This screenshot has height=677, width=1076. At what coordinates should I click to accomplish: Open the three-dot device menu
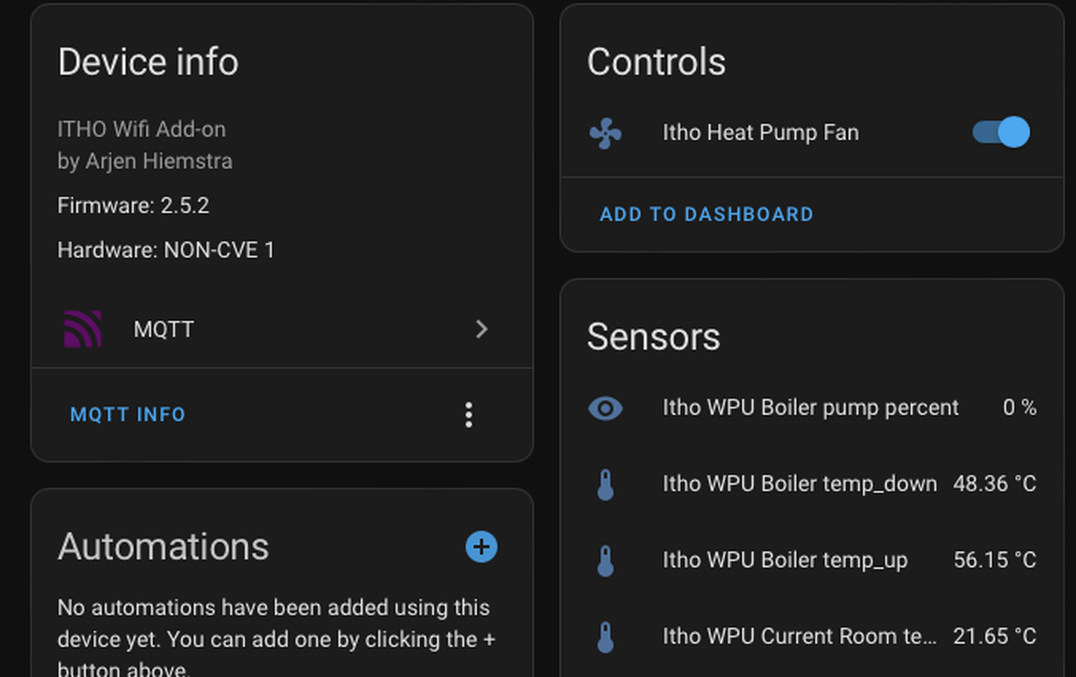tap(469, 415)
